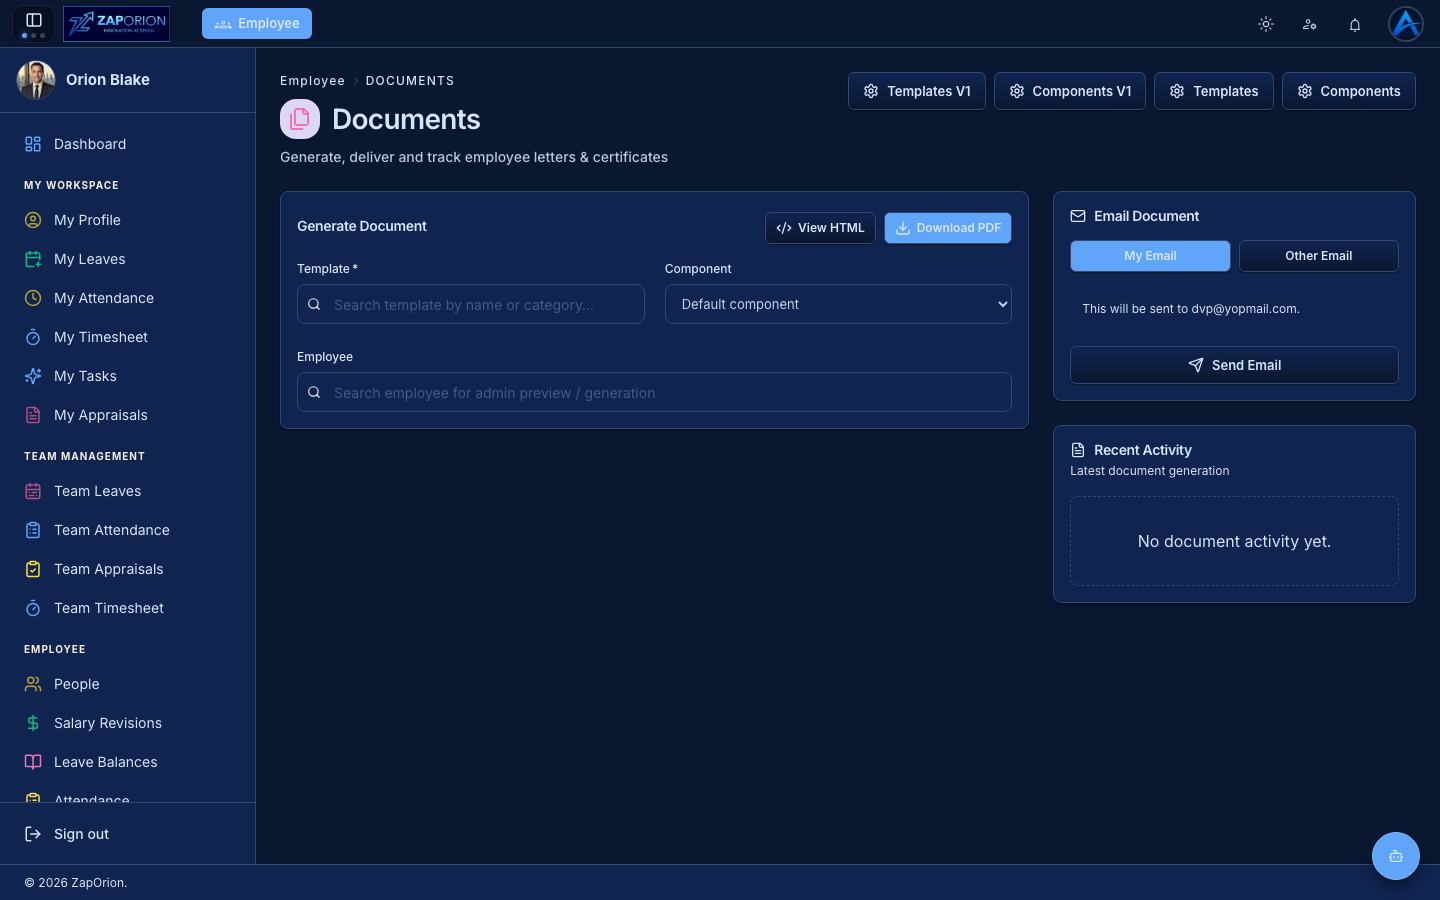Click the Templates V1 button
This screenshot has height=900, width=1440.
[x=917, y=91]
